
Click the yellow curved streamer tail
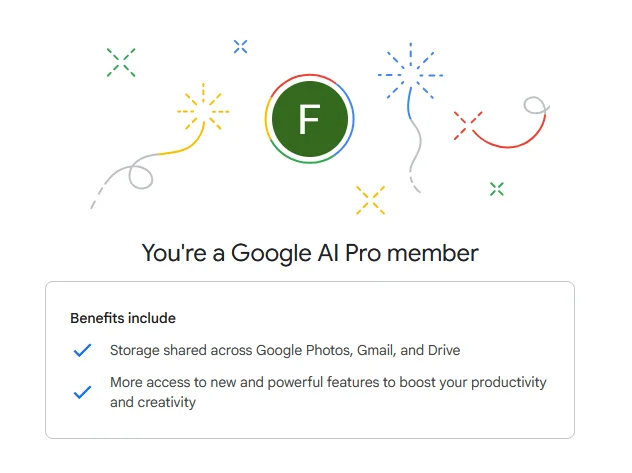coord(181,141)
